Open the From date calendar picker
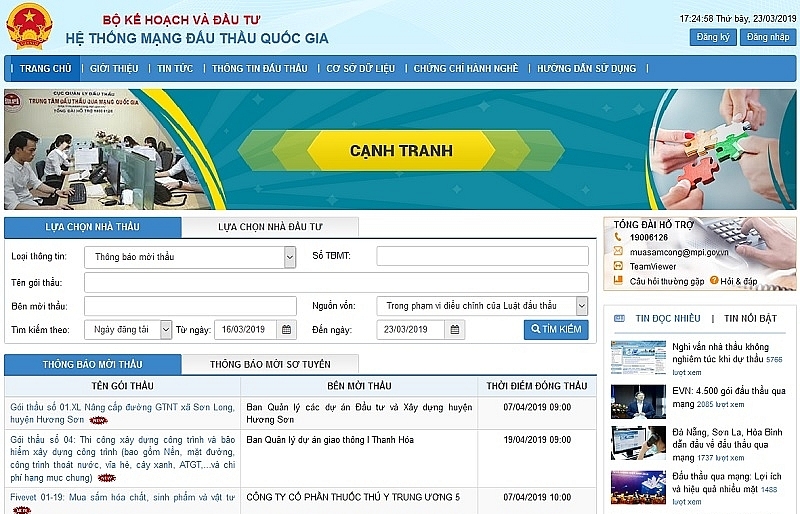Screen dimensions: 800x514 tap(287, 329)
